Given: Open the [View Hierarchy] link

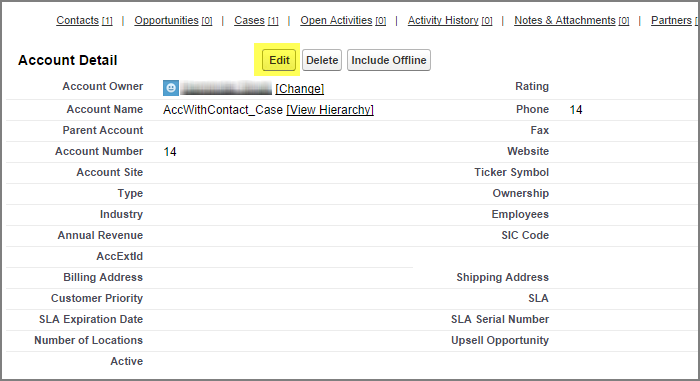Looking at the screenshot, I should coord(330,109).
